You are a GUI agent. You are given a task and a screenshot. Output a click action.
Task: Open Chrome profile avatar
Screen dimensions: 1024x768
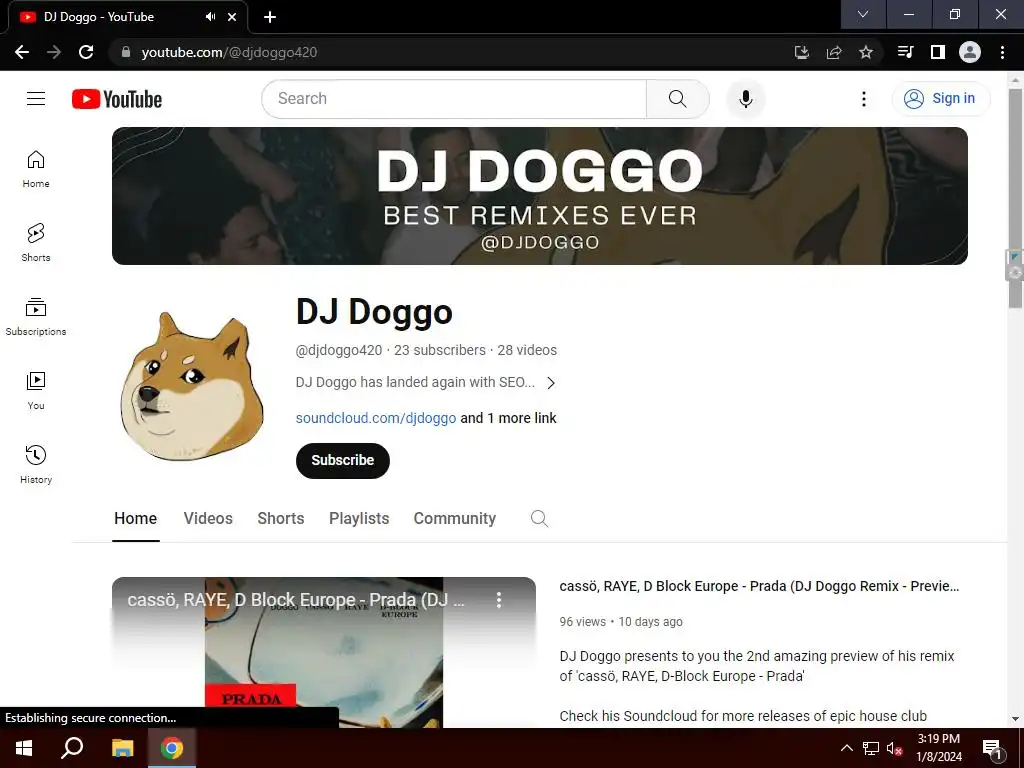[x=969, y=52]
